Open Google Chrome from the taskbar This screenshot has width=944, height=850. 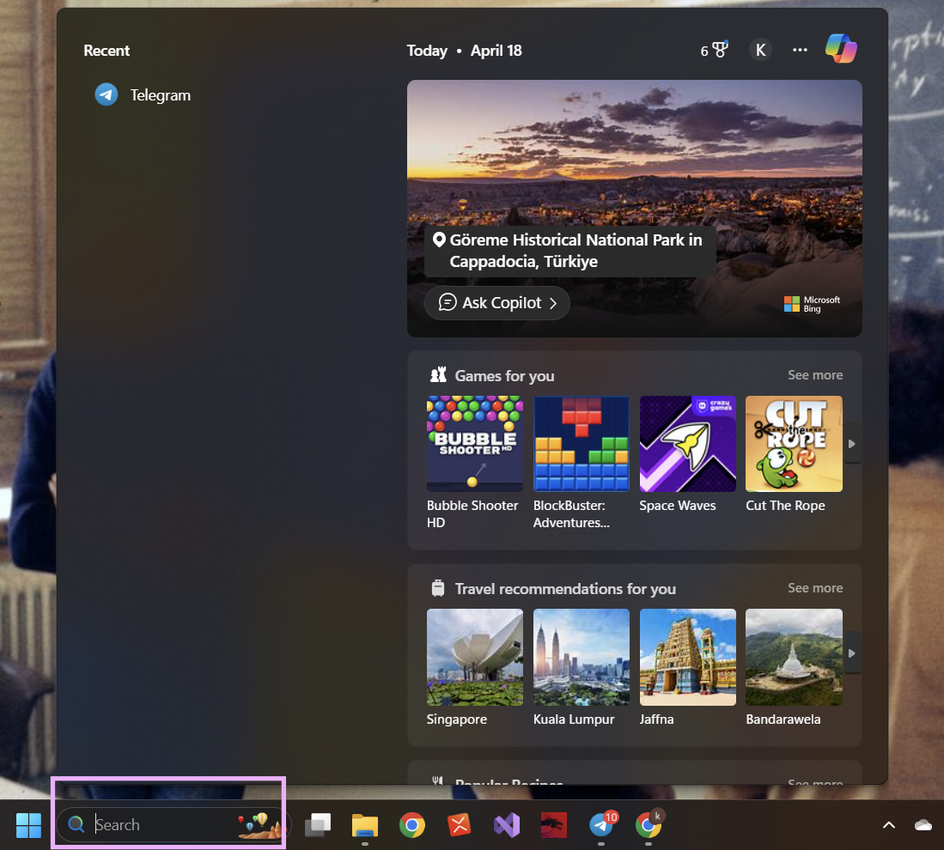pos(412,825)
